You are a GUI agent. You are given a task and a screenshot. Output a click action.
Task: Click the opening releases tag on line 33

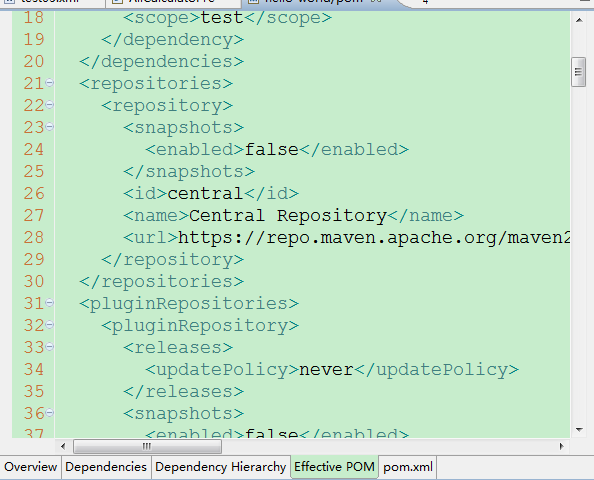point(178,348)
